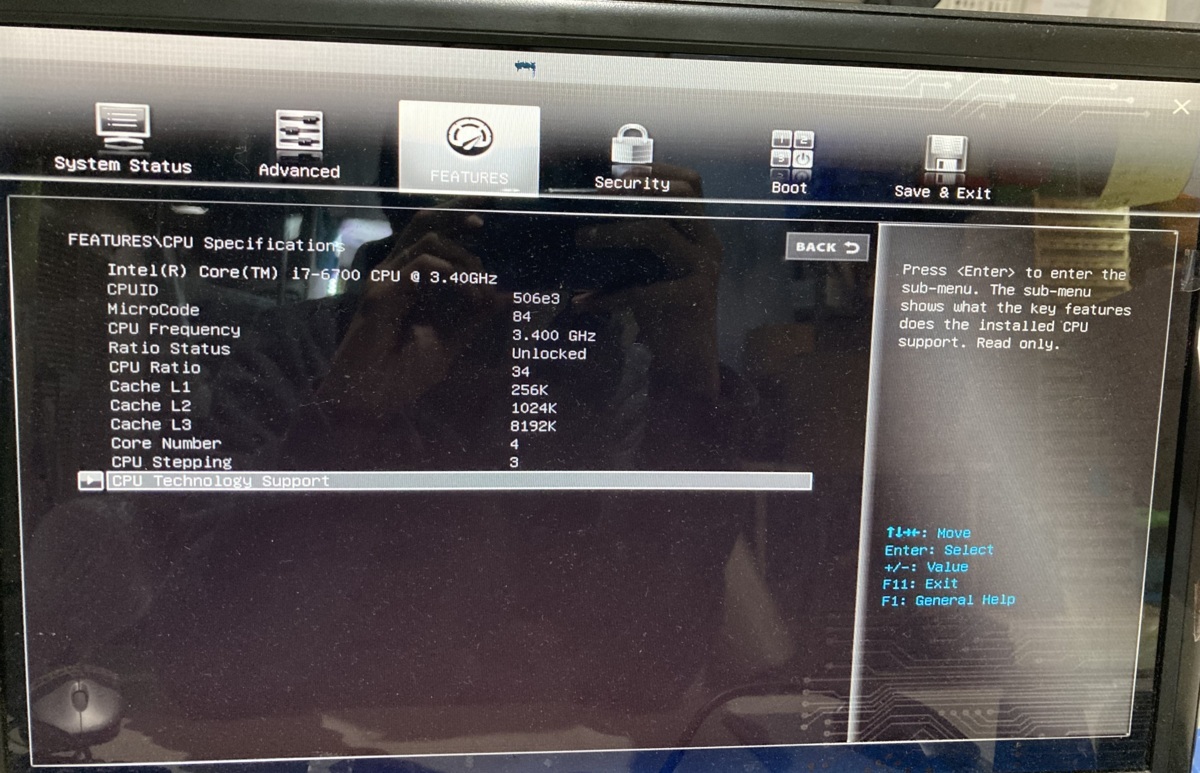Go to the Security tab label

click(x=632, y=183)
